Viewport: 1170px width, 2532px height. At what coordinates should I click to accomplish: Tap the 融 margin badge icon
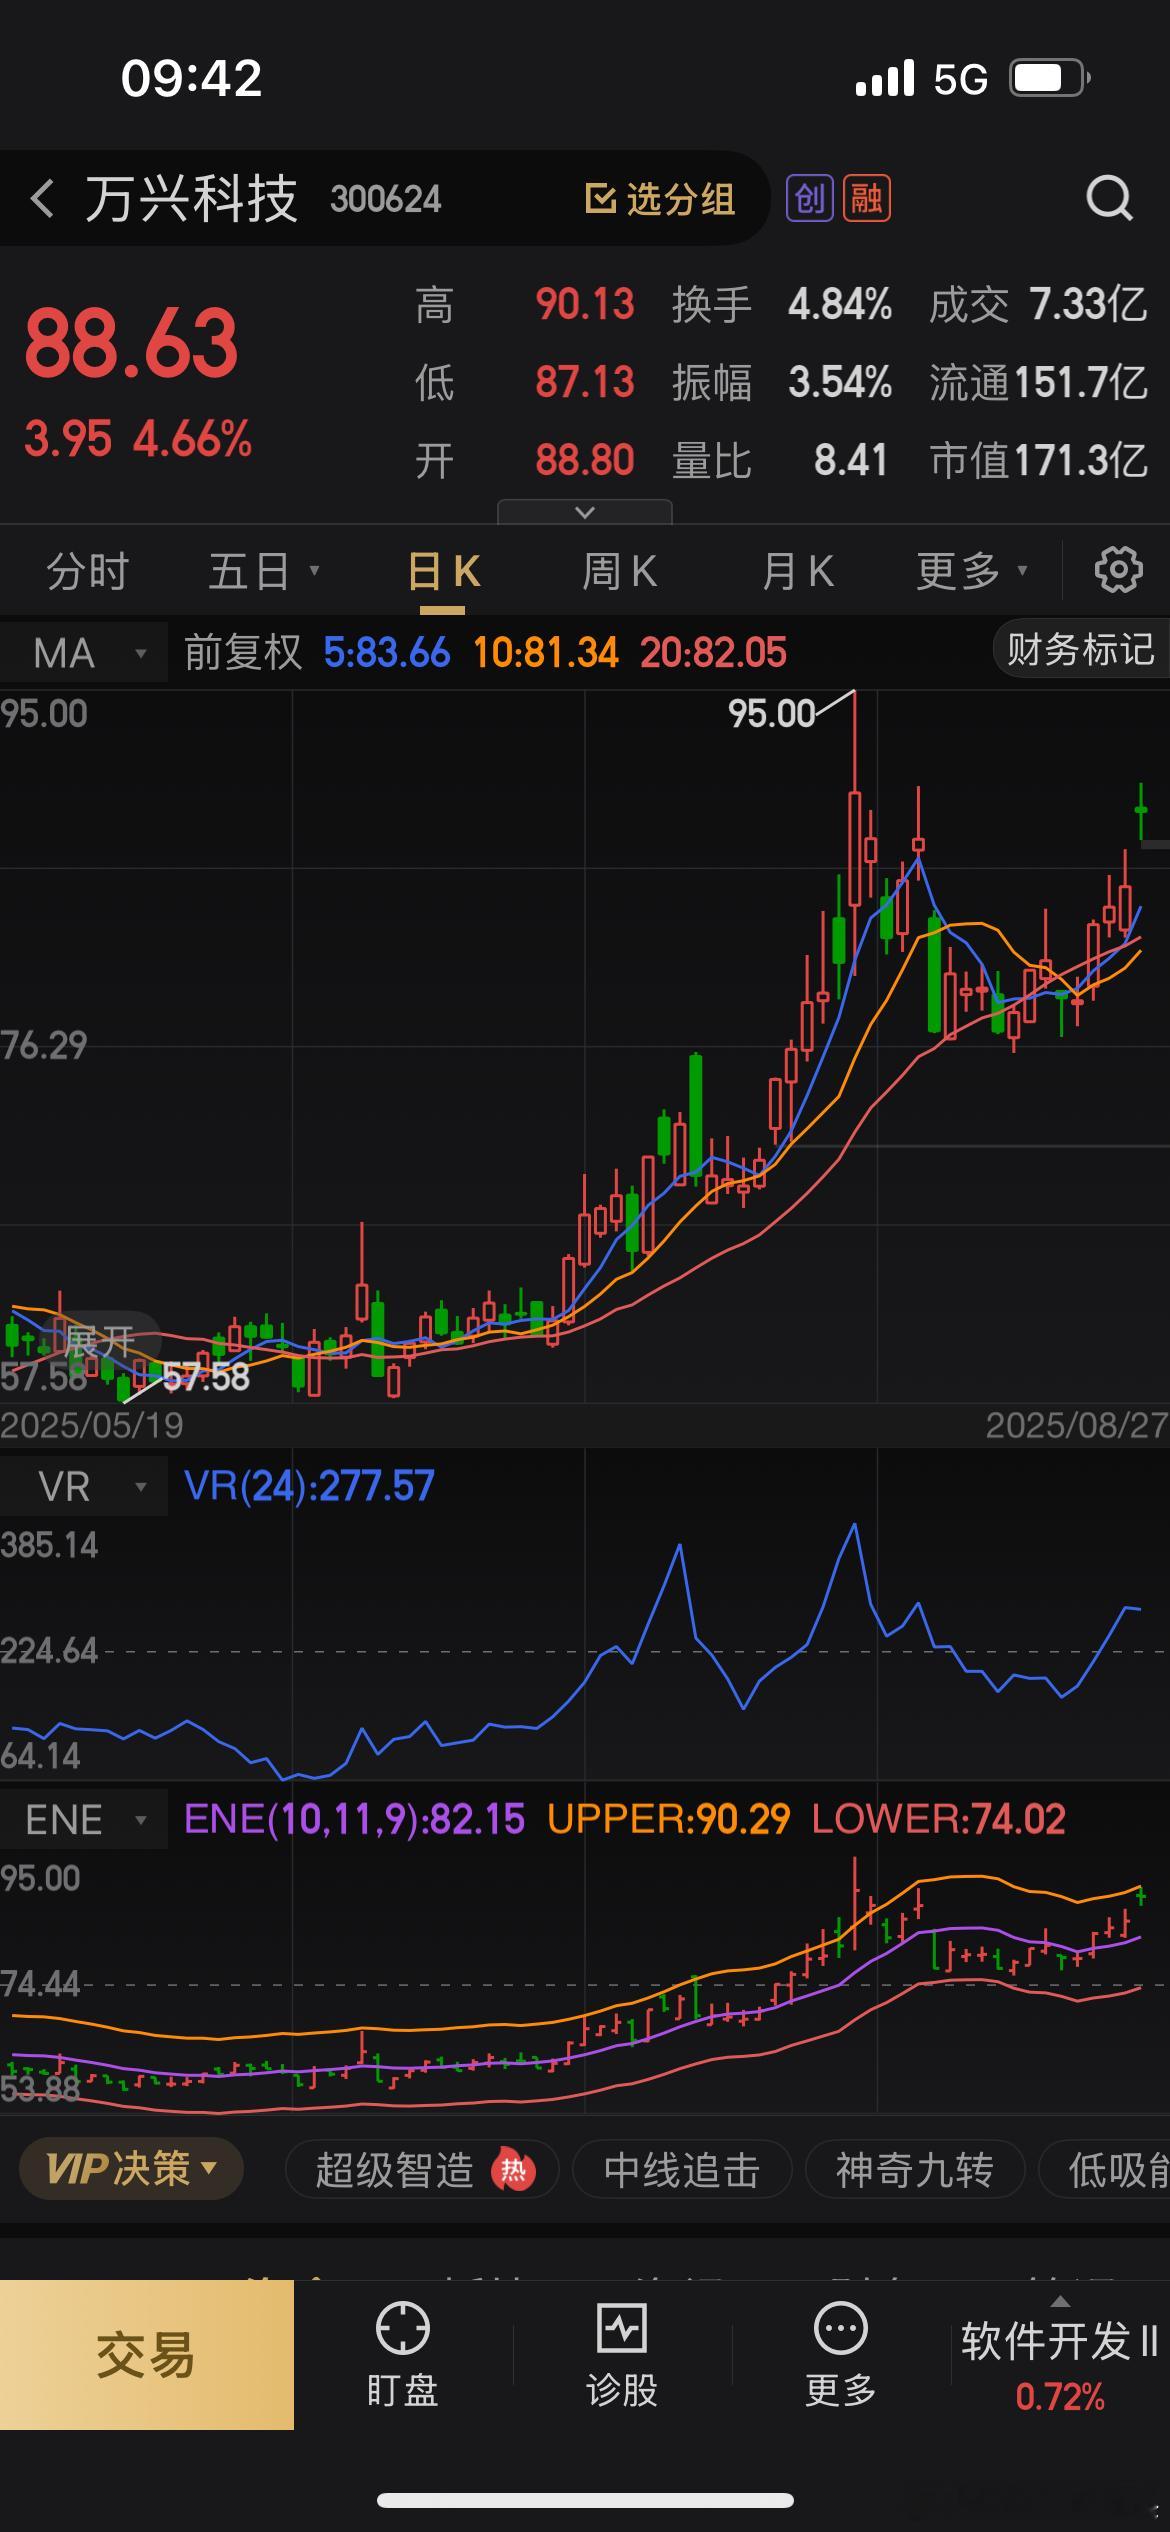pos(866,198)
